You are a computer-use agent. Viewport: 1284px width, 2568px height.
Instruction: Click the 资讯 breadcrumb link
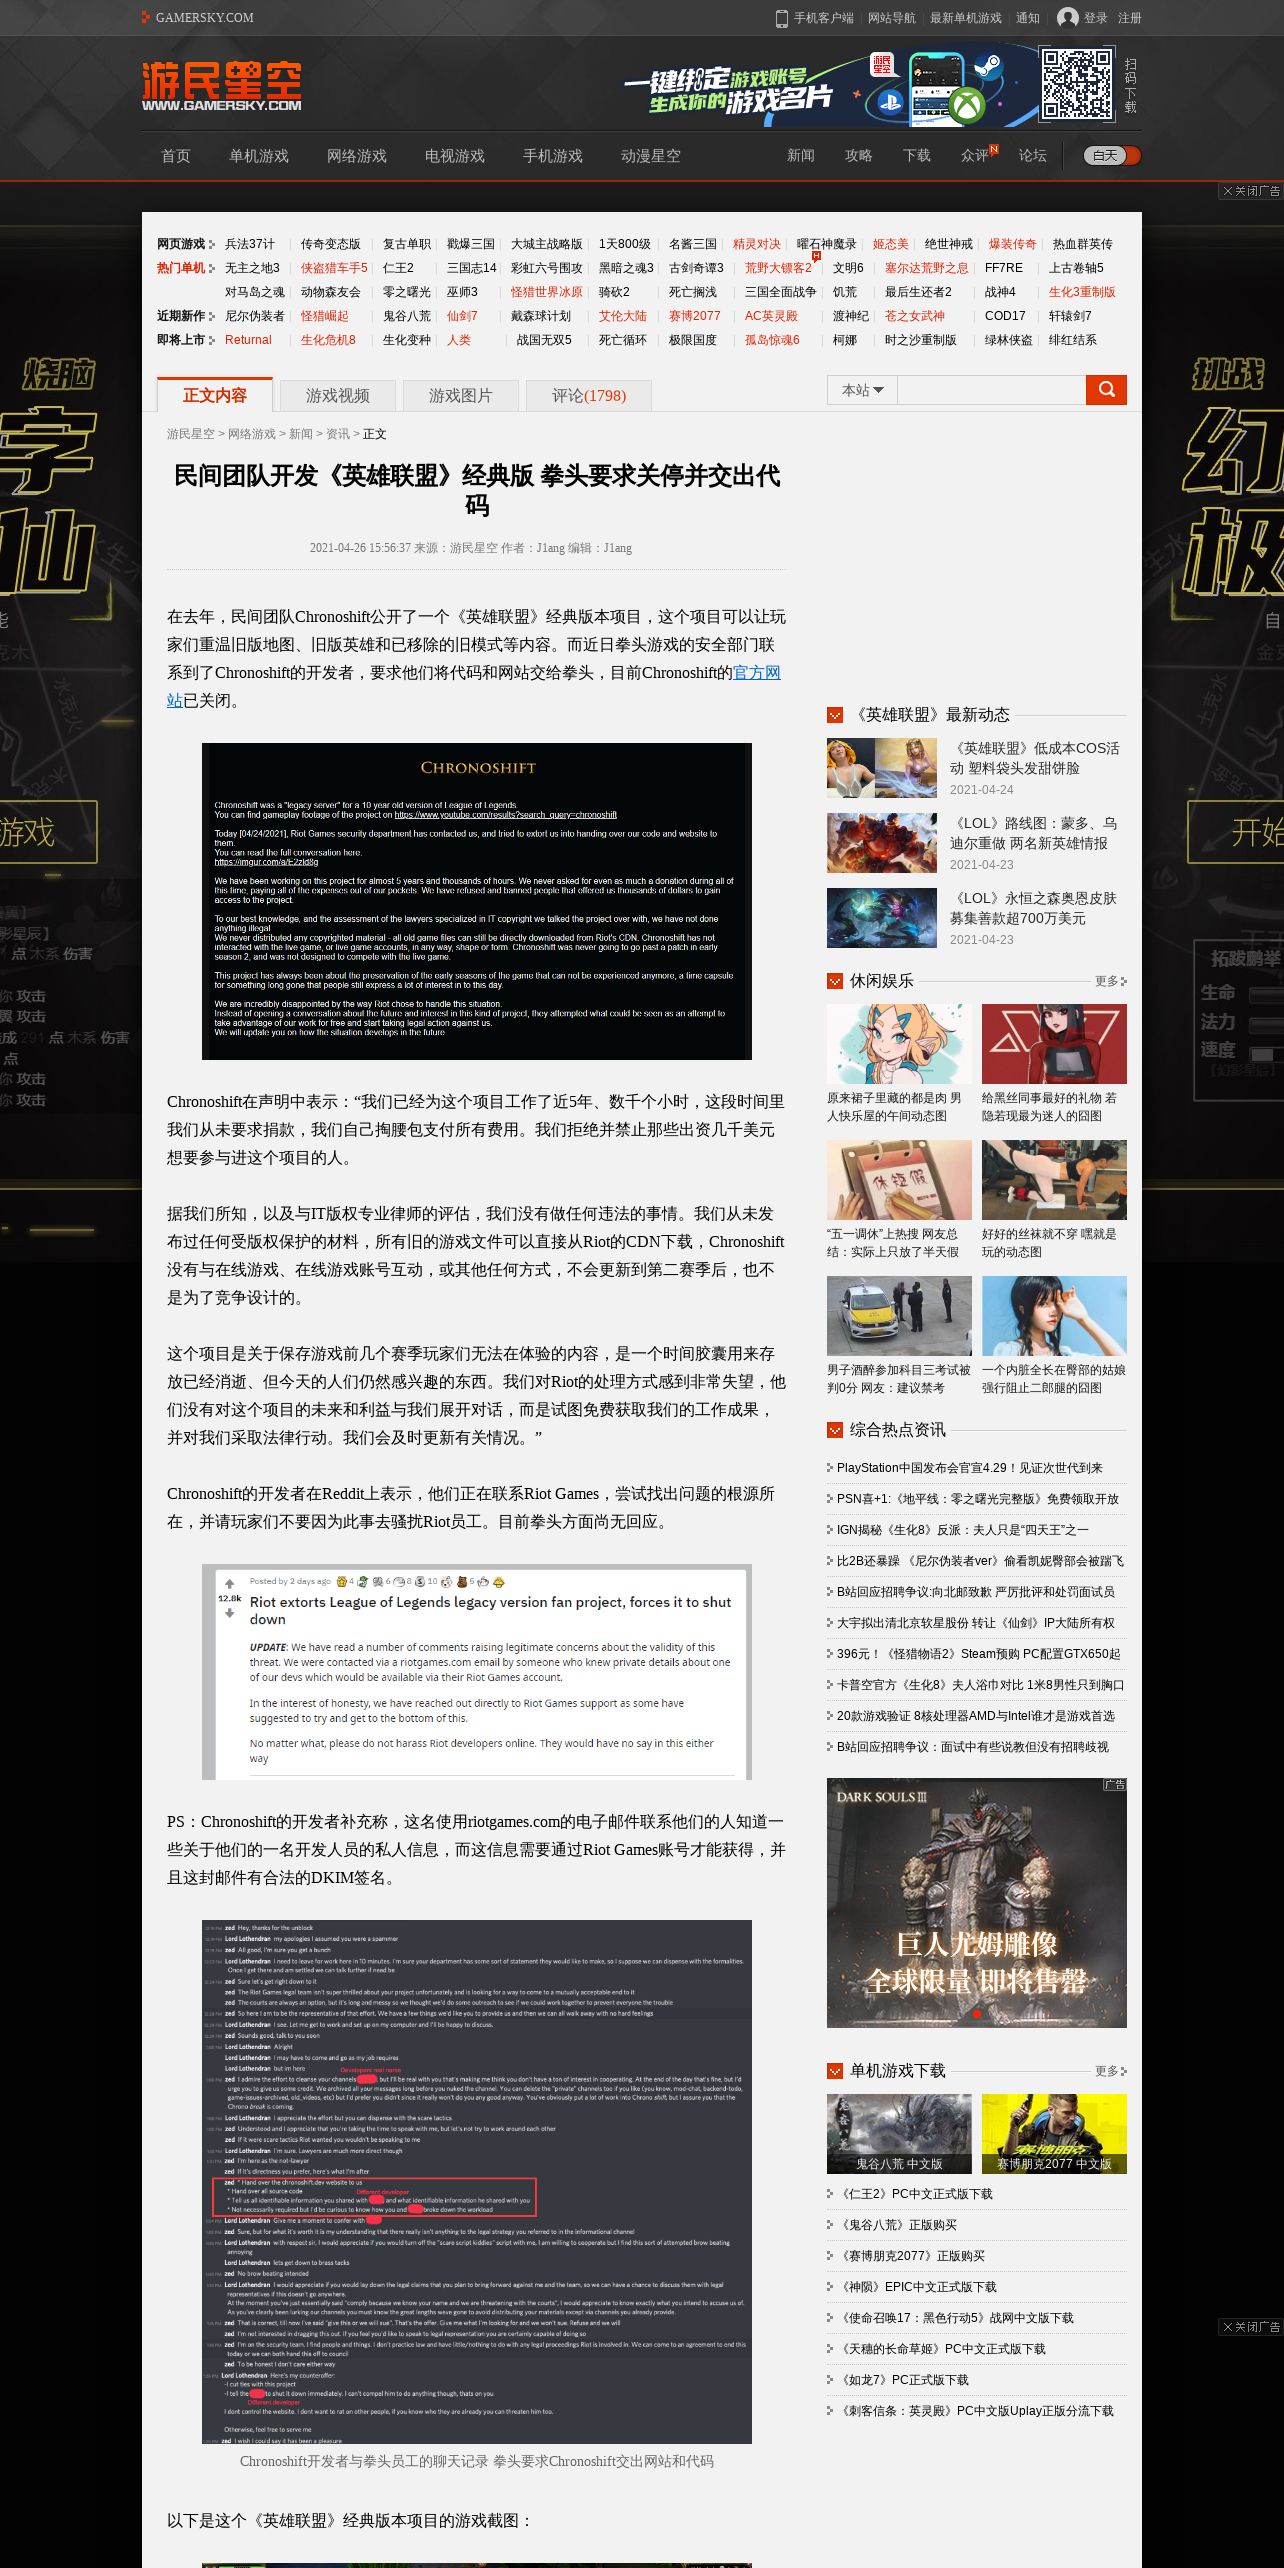pyautogui.click(x=338, y=434)
